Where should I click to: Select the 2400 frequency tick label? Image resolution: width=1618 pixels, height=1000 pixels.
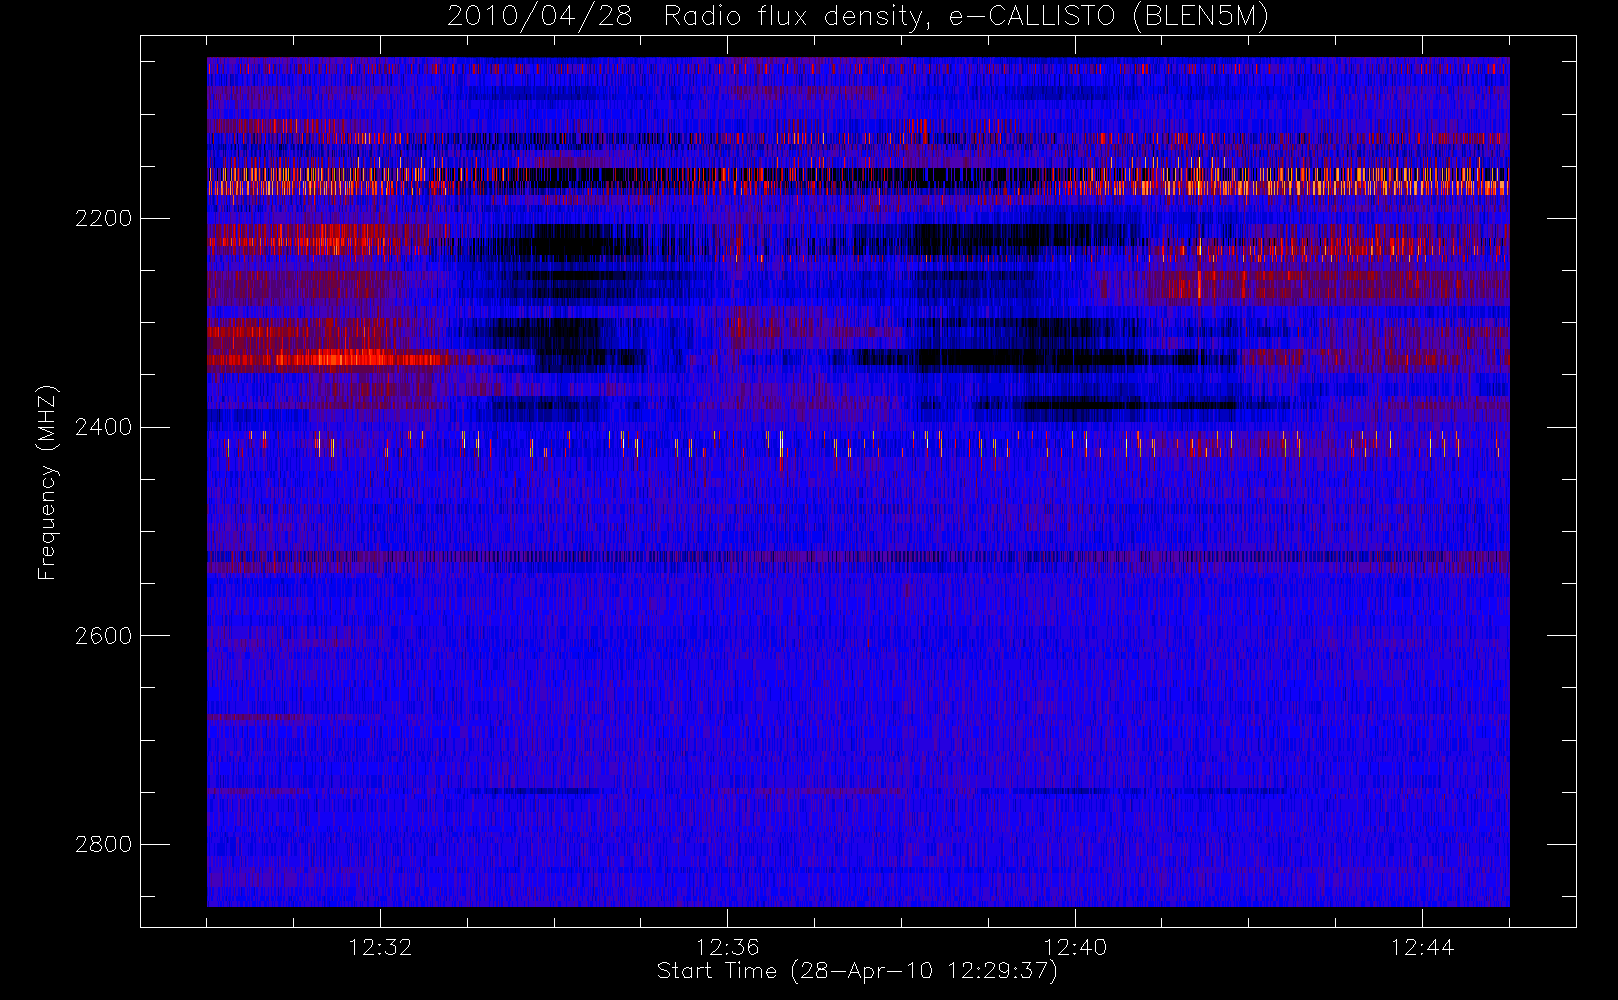coord(103,427)
